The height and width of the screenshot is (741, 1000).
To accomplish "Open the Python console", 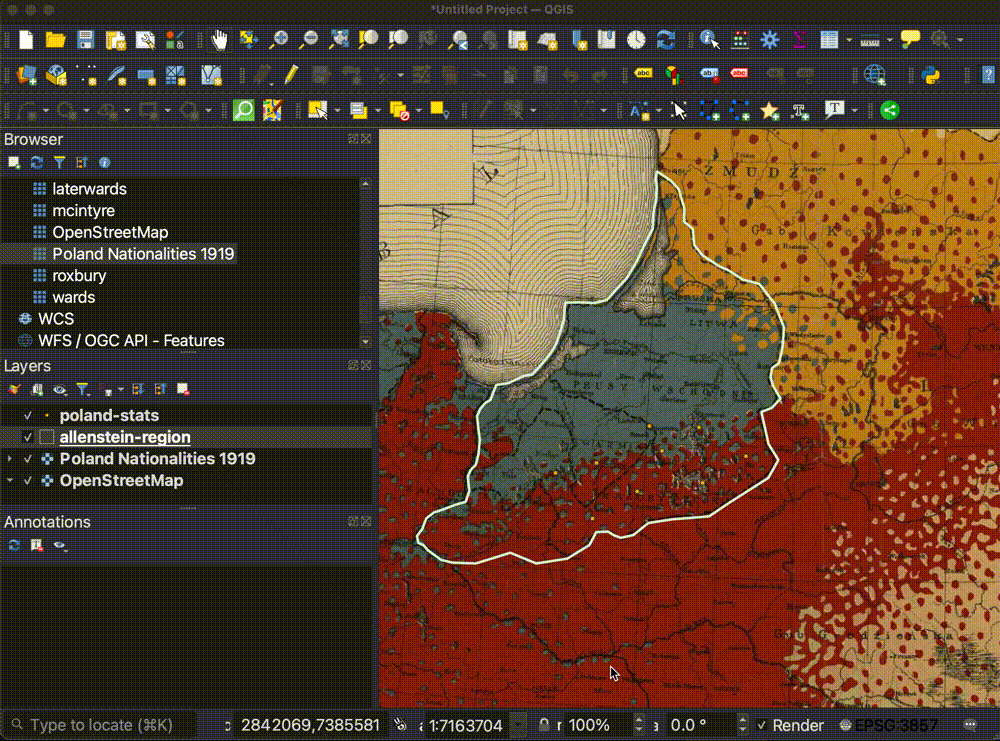I will pos(931,75).
